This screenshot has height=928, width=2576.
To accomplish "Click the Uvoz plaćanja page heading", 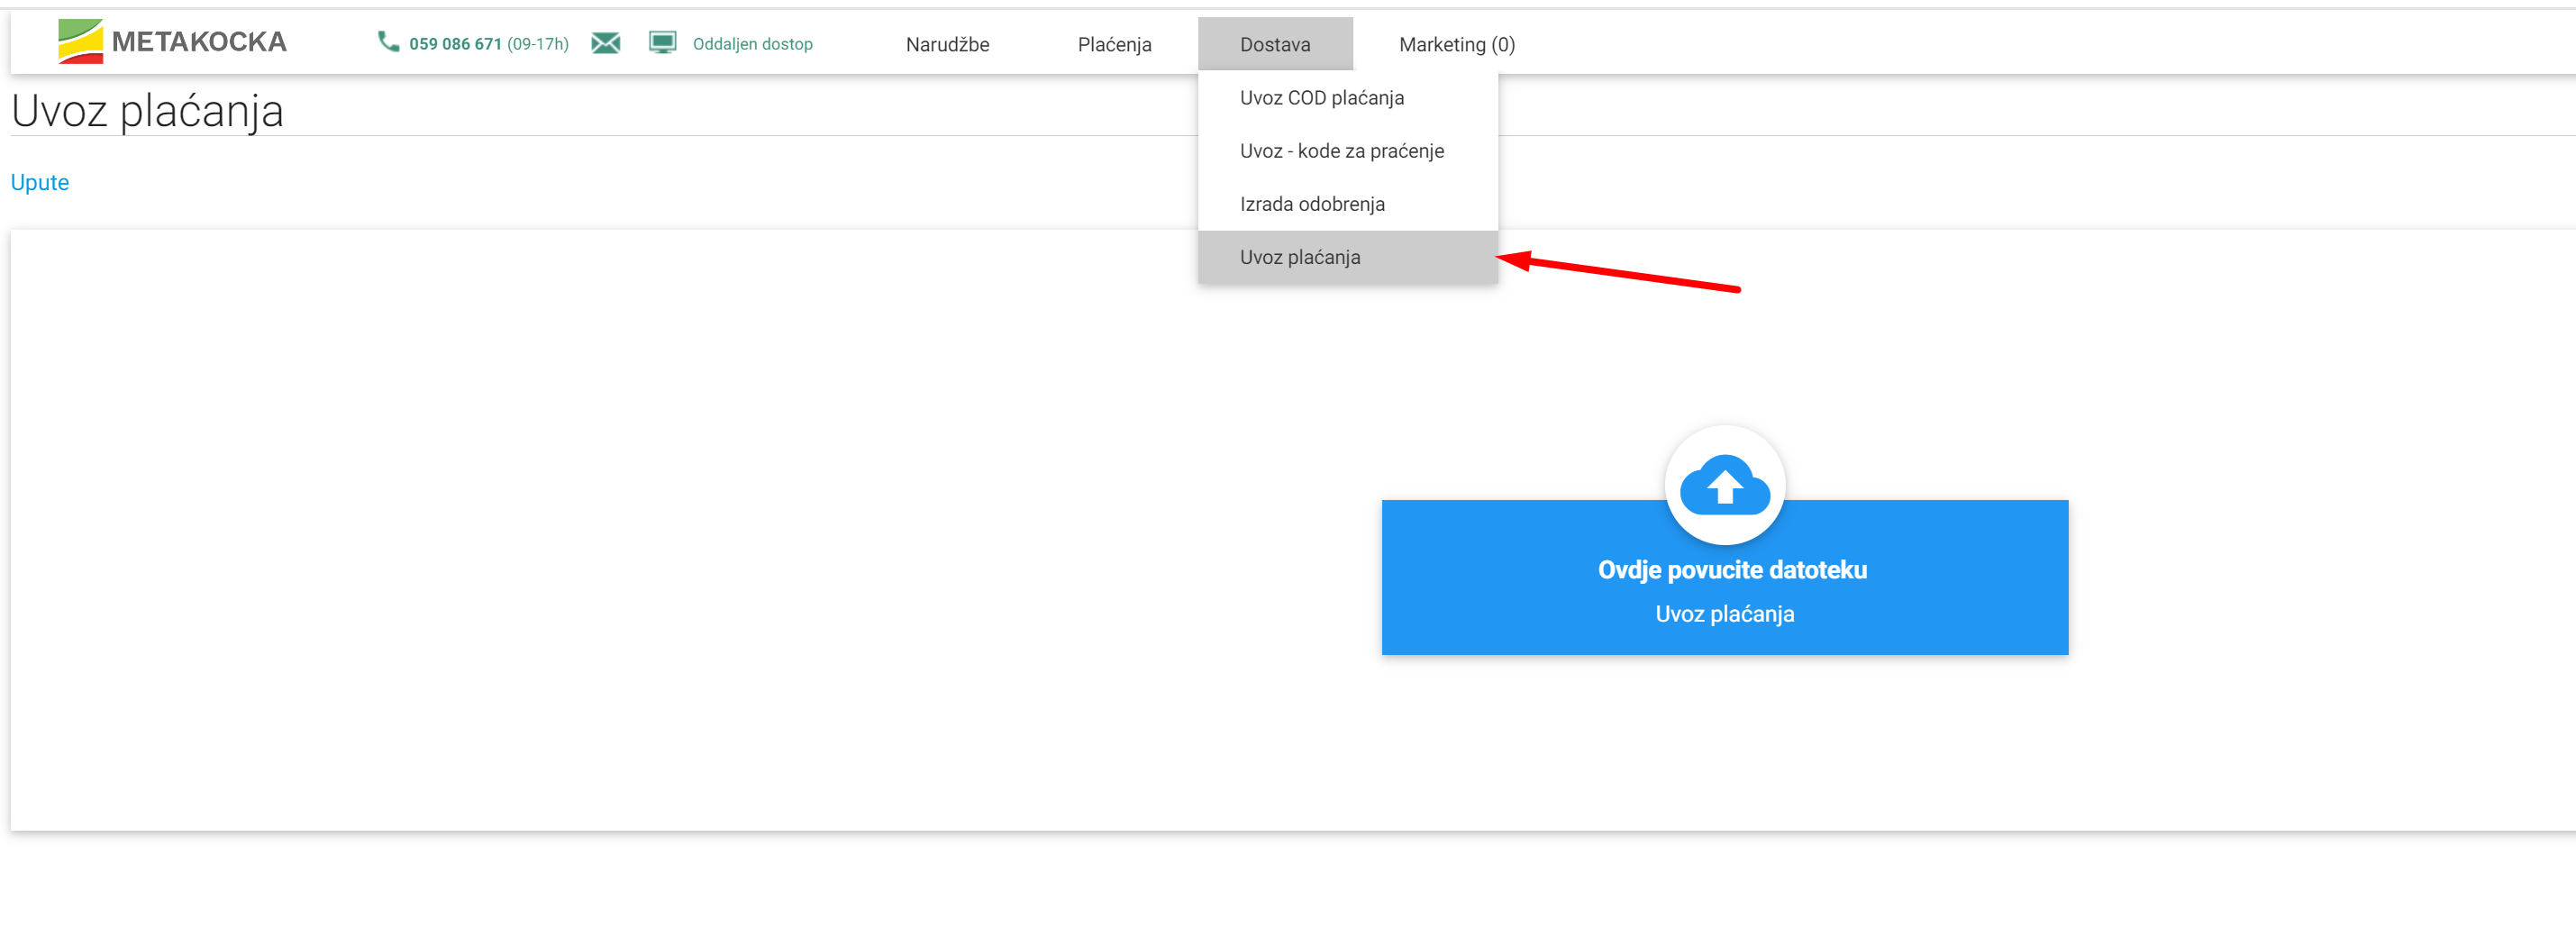I will pos(147,111).
